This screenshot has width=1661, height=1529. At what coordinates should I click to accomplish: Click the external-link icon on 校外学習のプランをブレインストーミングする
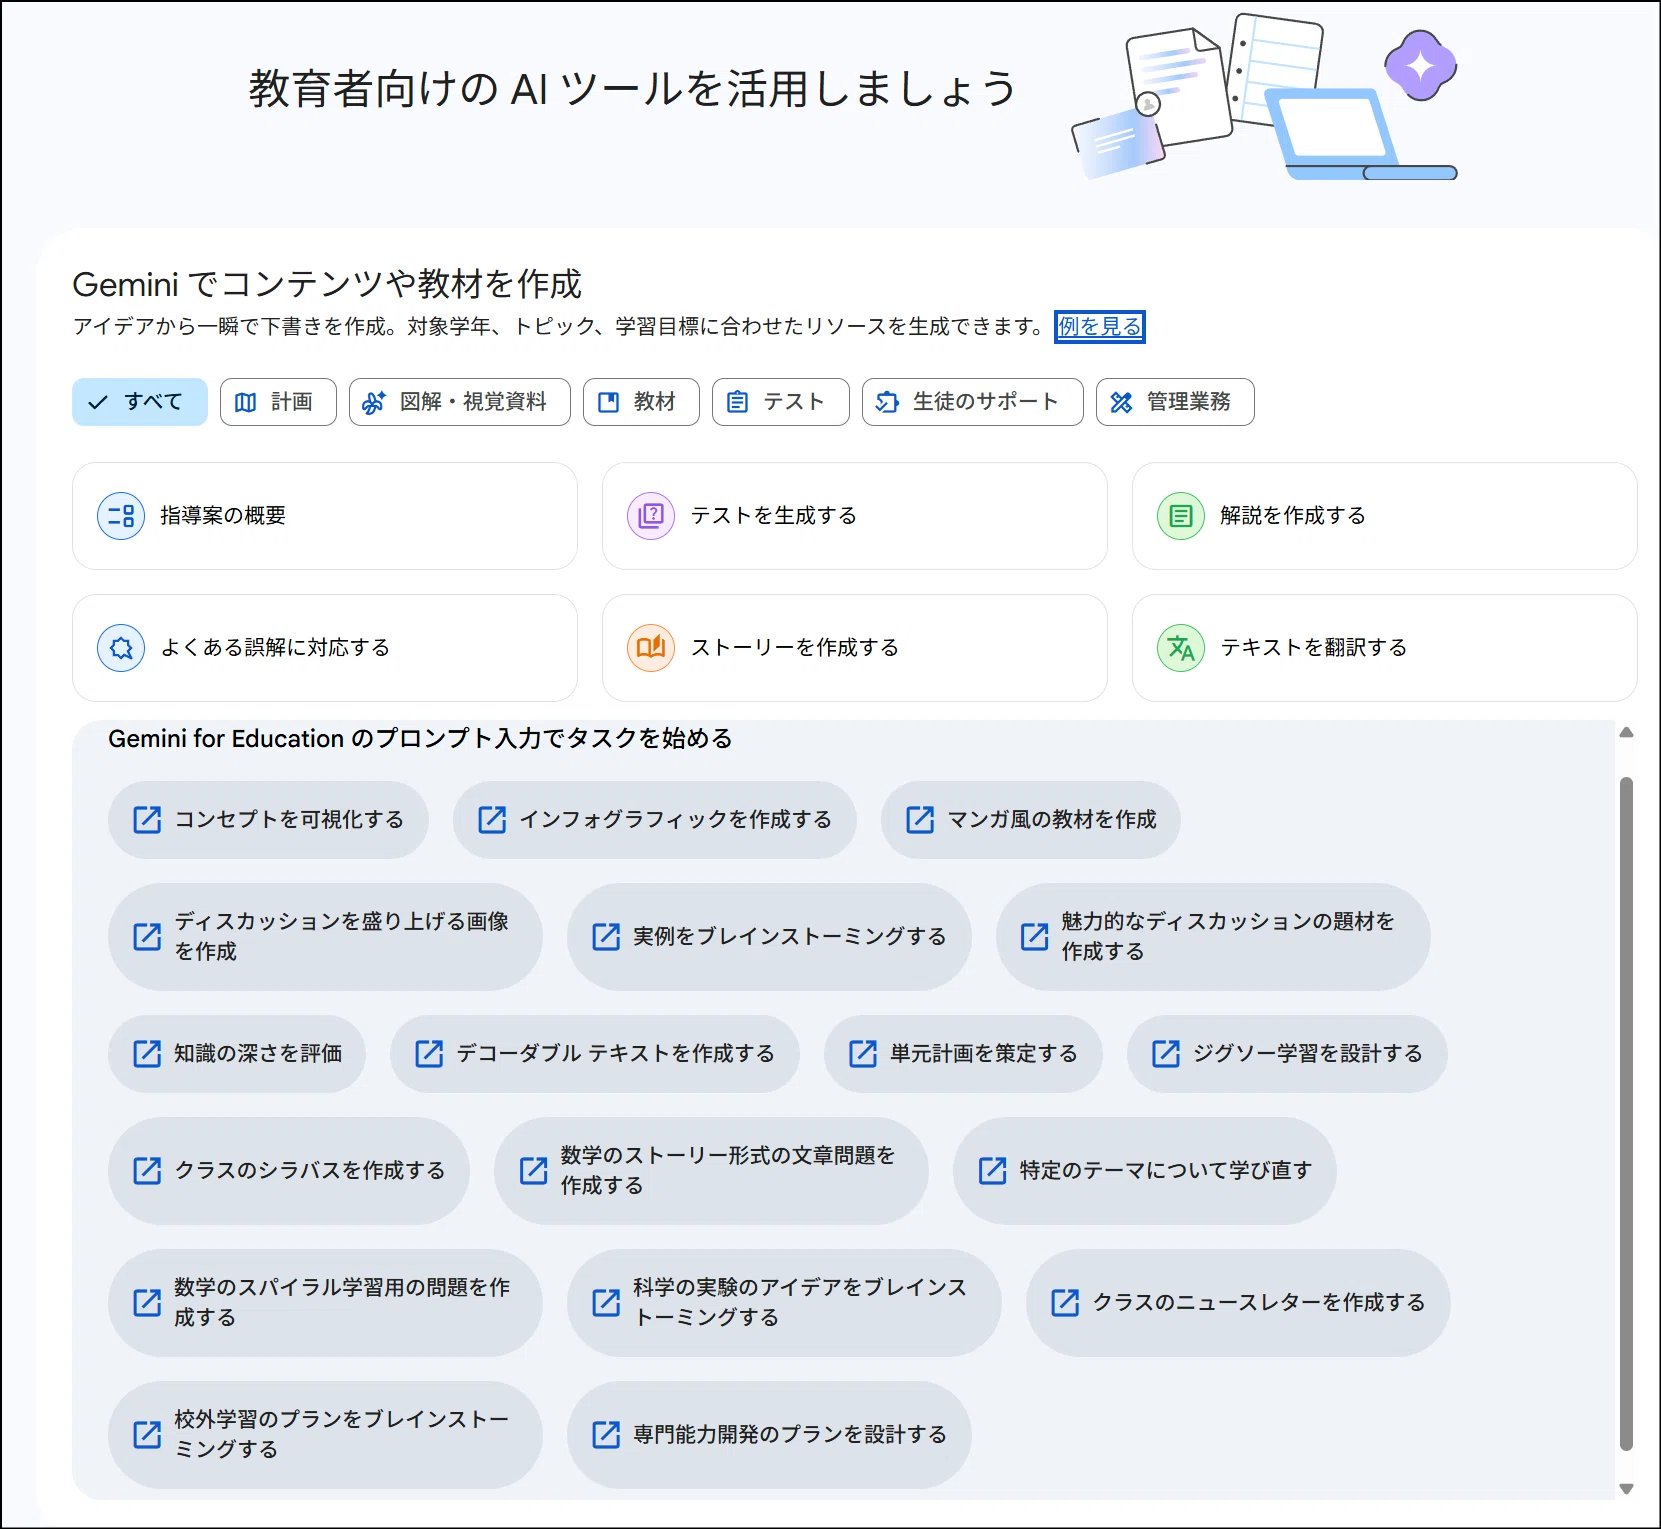(x=147, y=1435)
